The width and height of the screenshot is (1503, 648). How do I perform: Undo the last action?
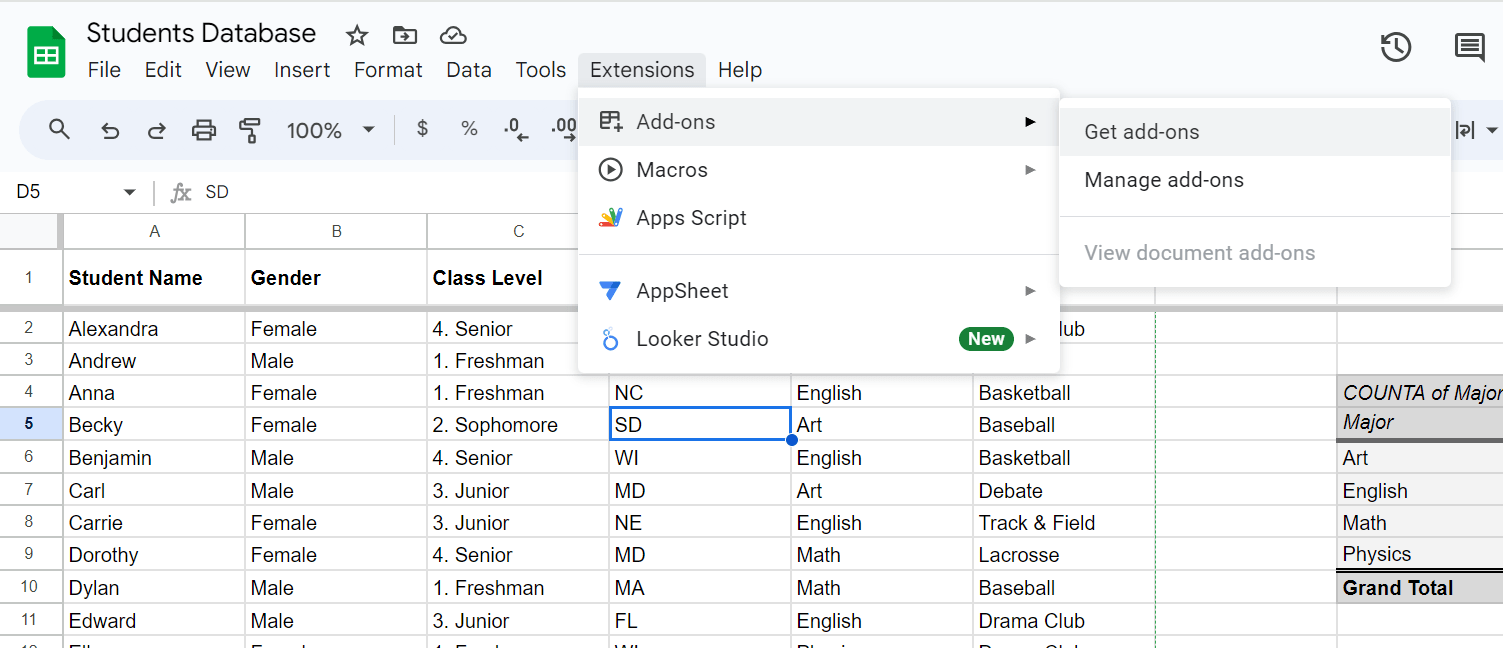(x=110, y=130)
